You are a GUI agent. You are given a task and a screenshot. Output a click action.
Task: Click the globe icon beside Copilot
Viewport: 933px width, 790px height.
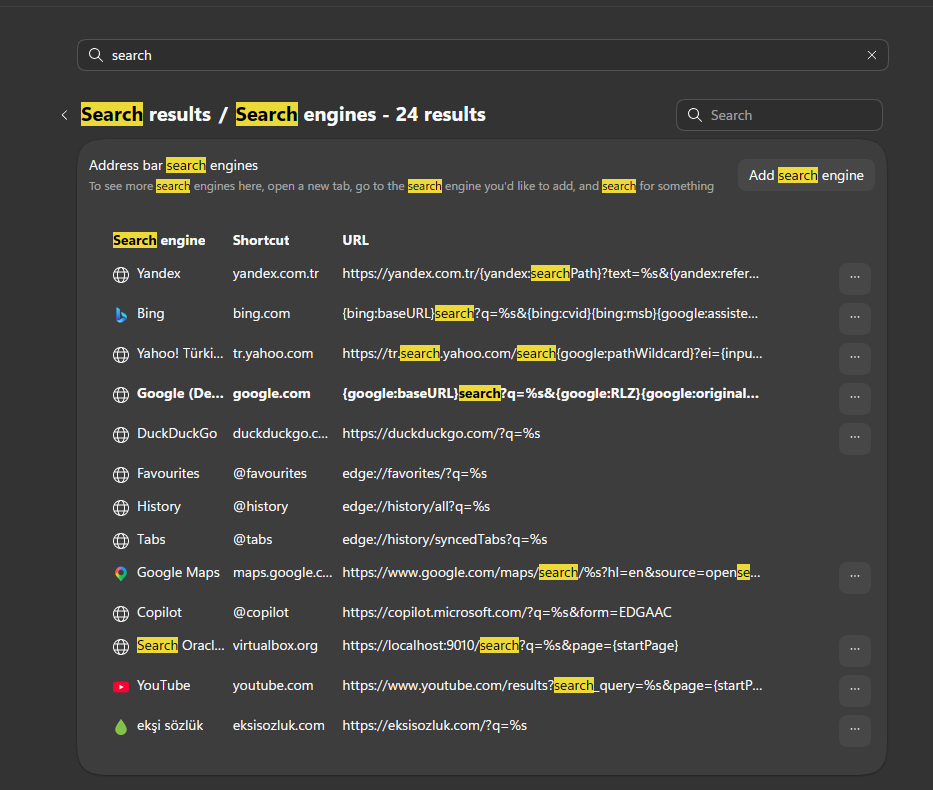(x=121, y=613)
